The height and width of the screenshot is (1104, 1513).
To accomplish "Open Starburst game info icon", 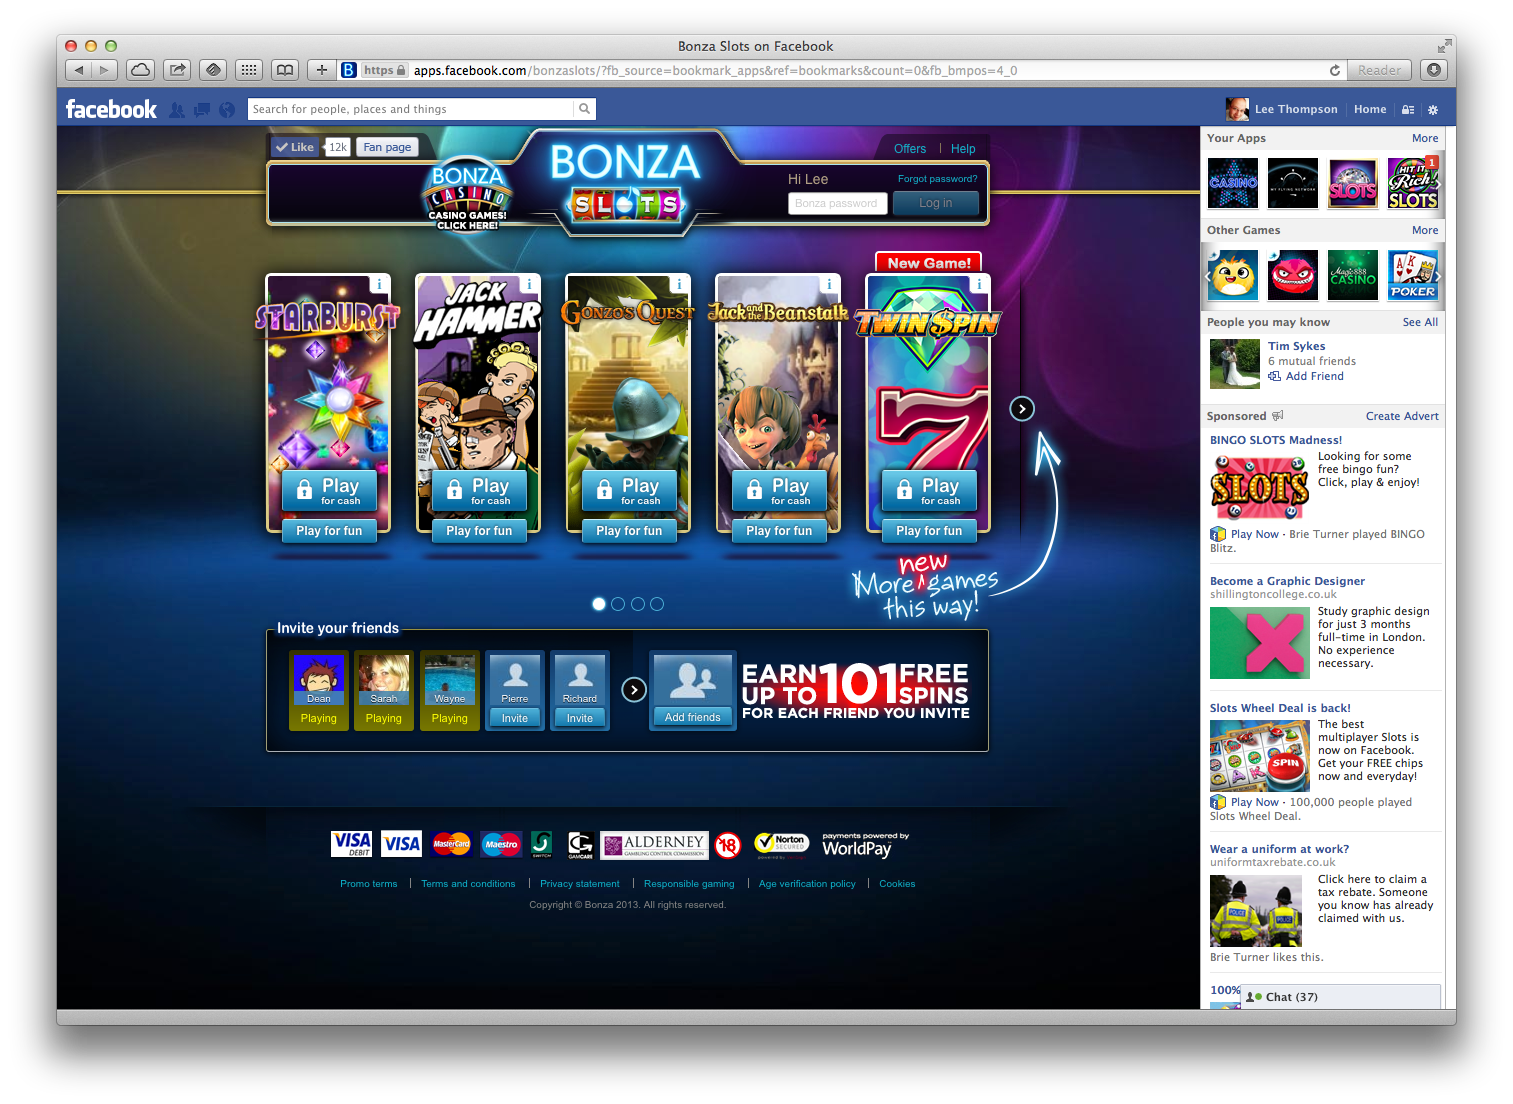I will point(379,285).
